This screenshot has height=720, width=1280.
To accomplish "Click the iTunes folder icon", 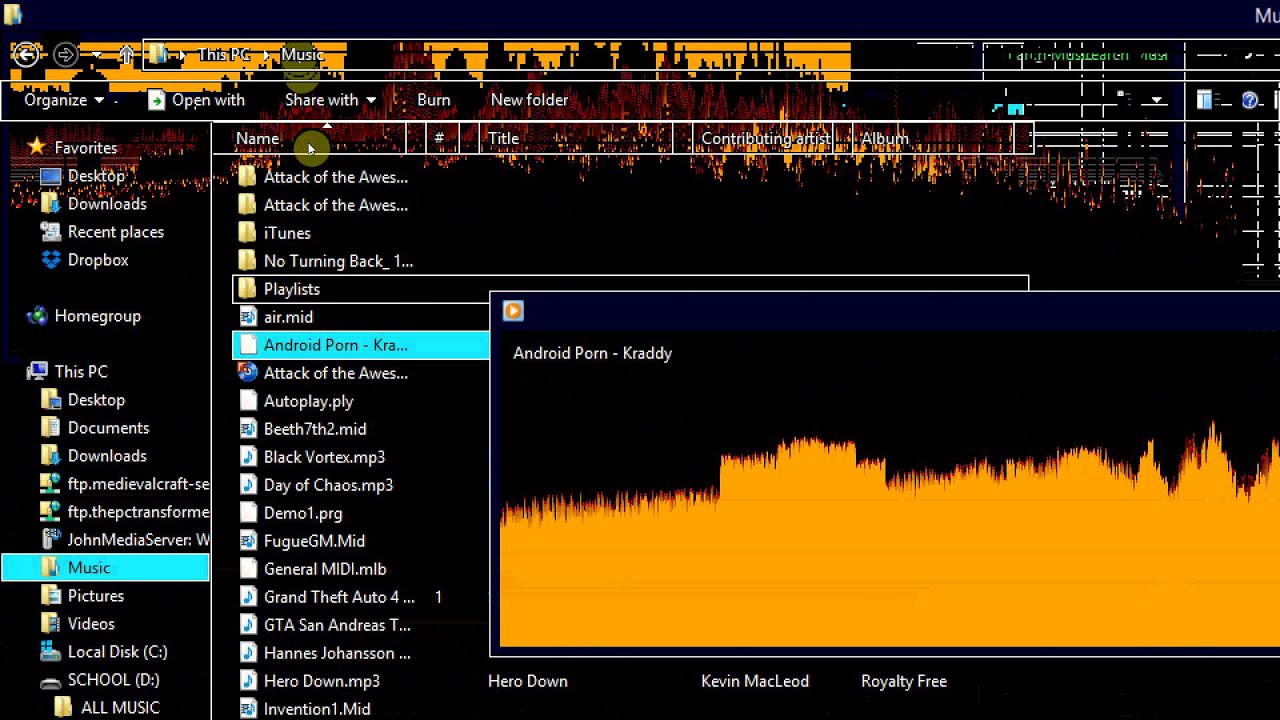I will [248, 233].
